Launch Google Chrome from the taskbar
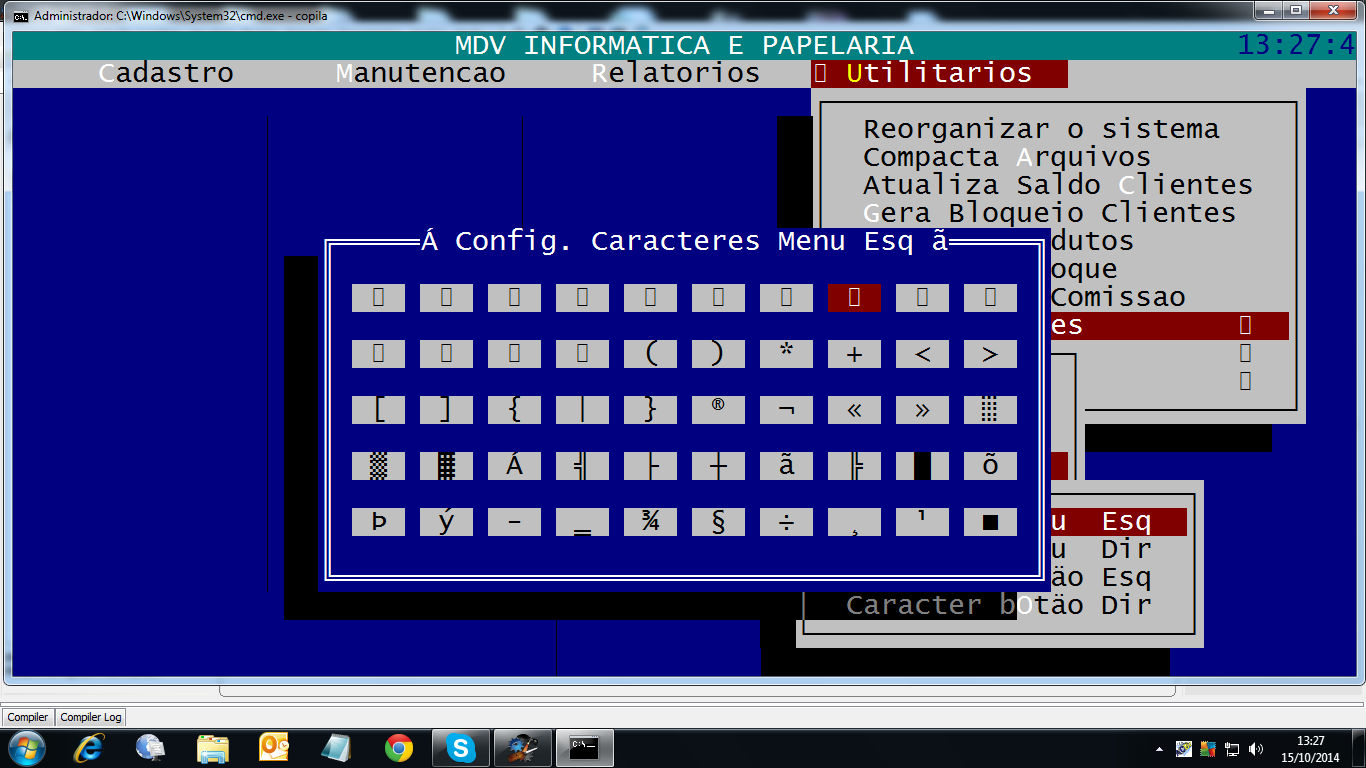The image size is (1366, 768). tap(399, 748)
